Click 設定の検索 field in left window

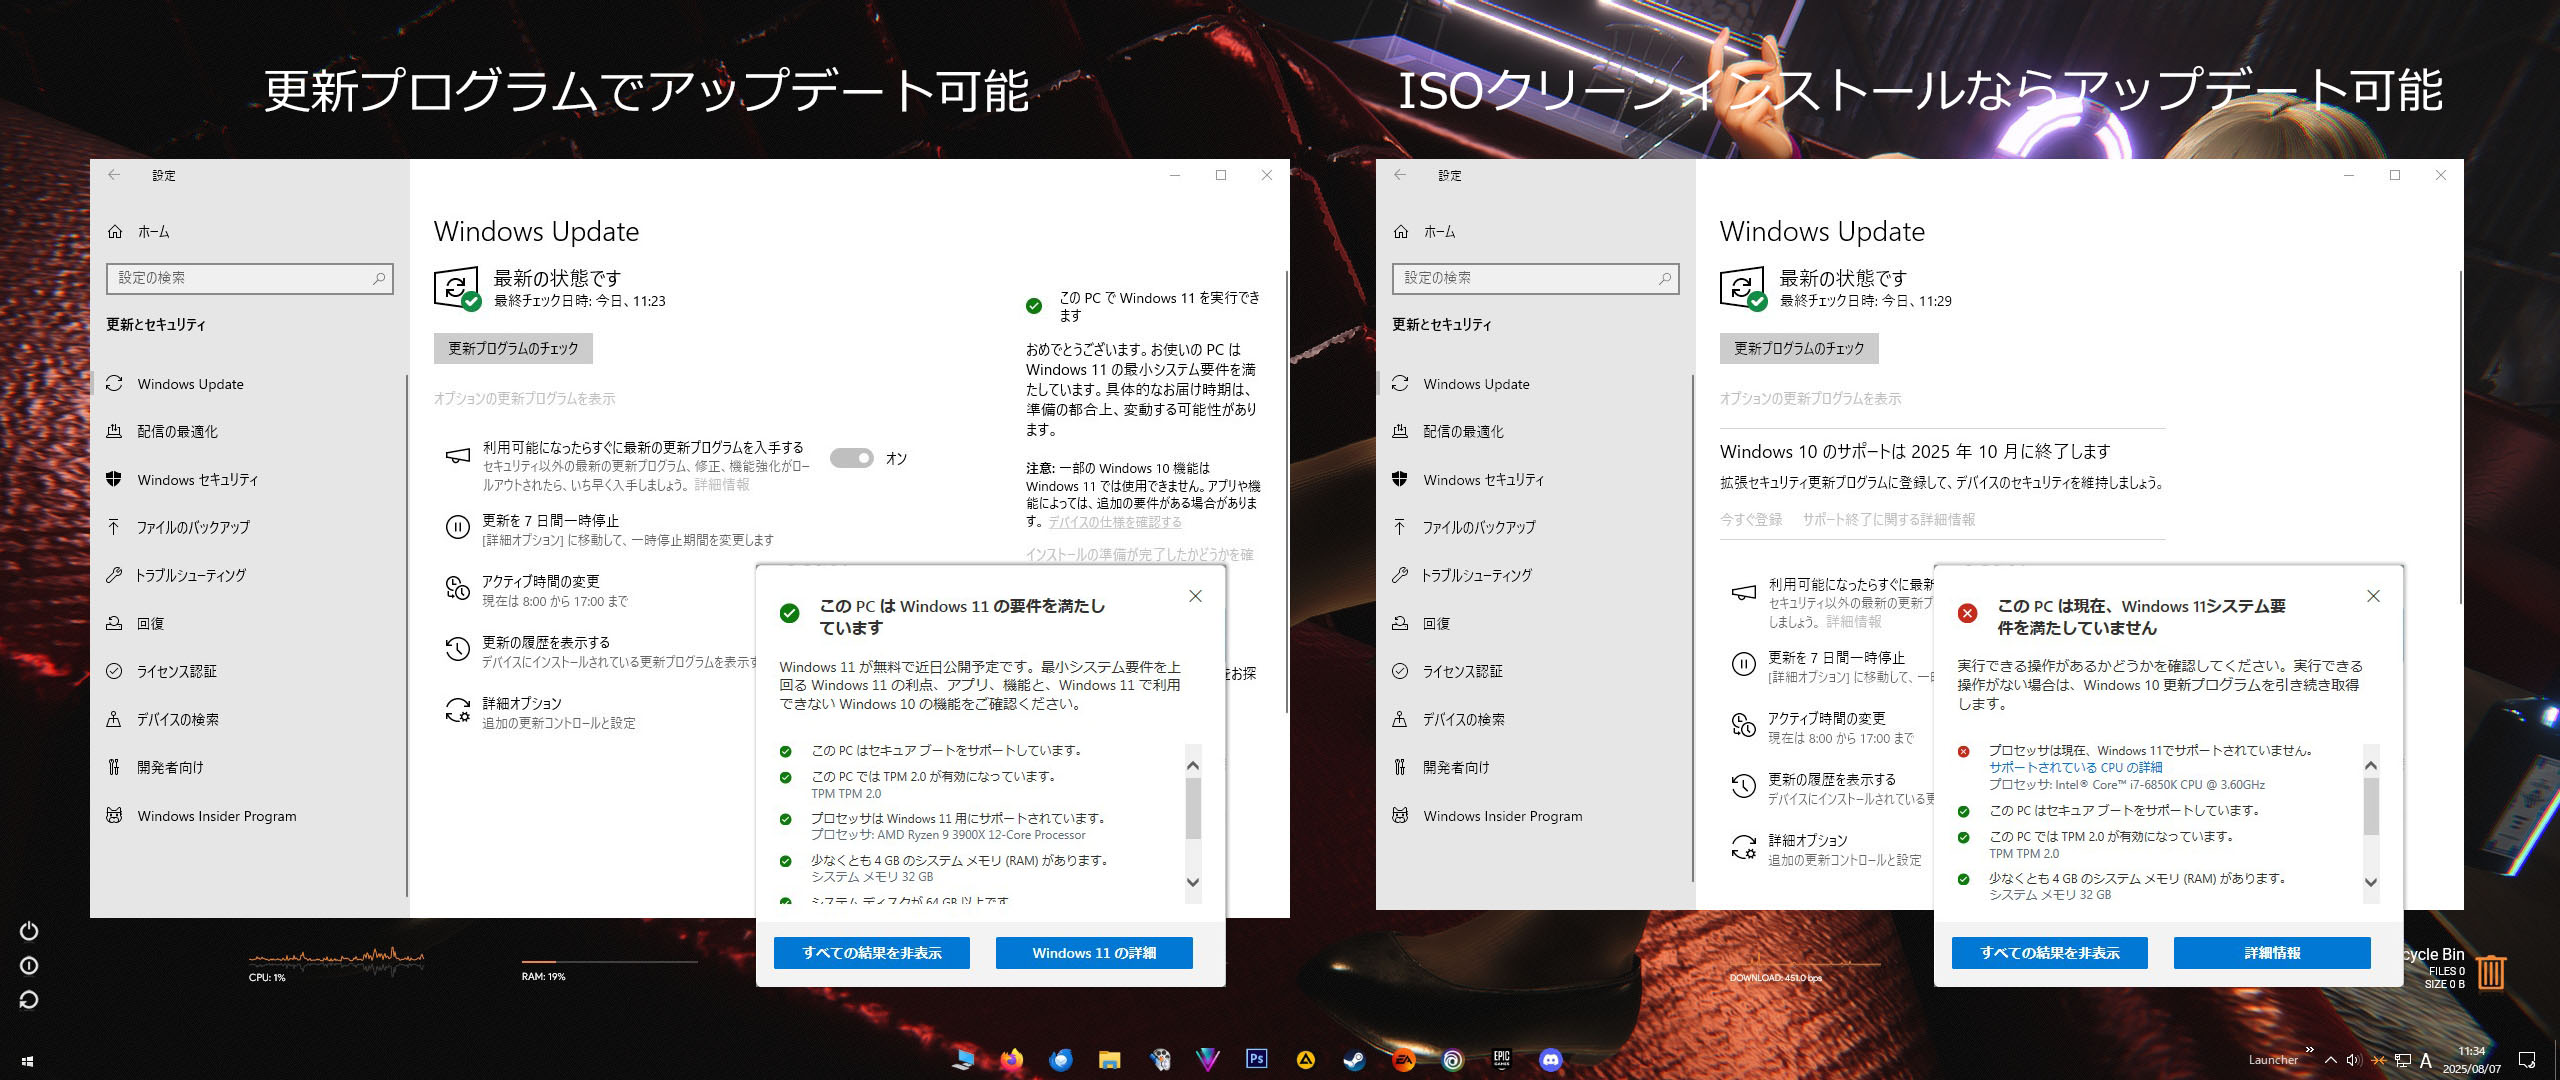pos(250,278)
